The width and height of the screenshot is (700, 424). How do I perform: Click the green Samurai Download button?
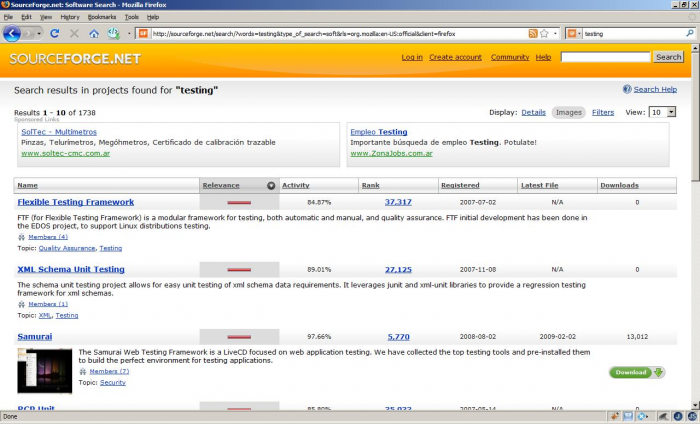tap(637, 372)
